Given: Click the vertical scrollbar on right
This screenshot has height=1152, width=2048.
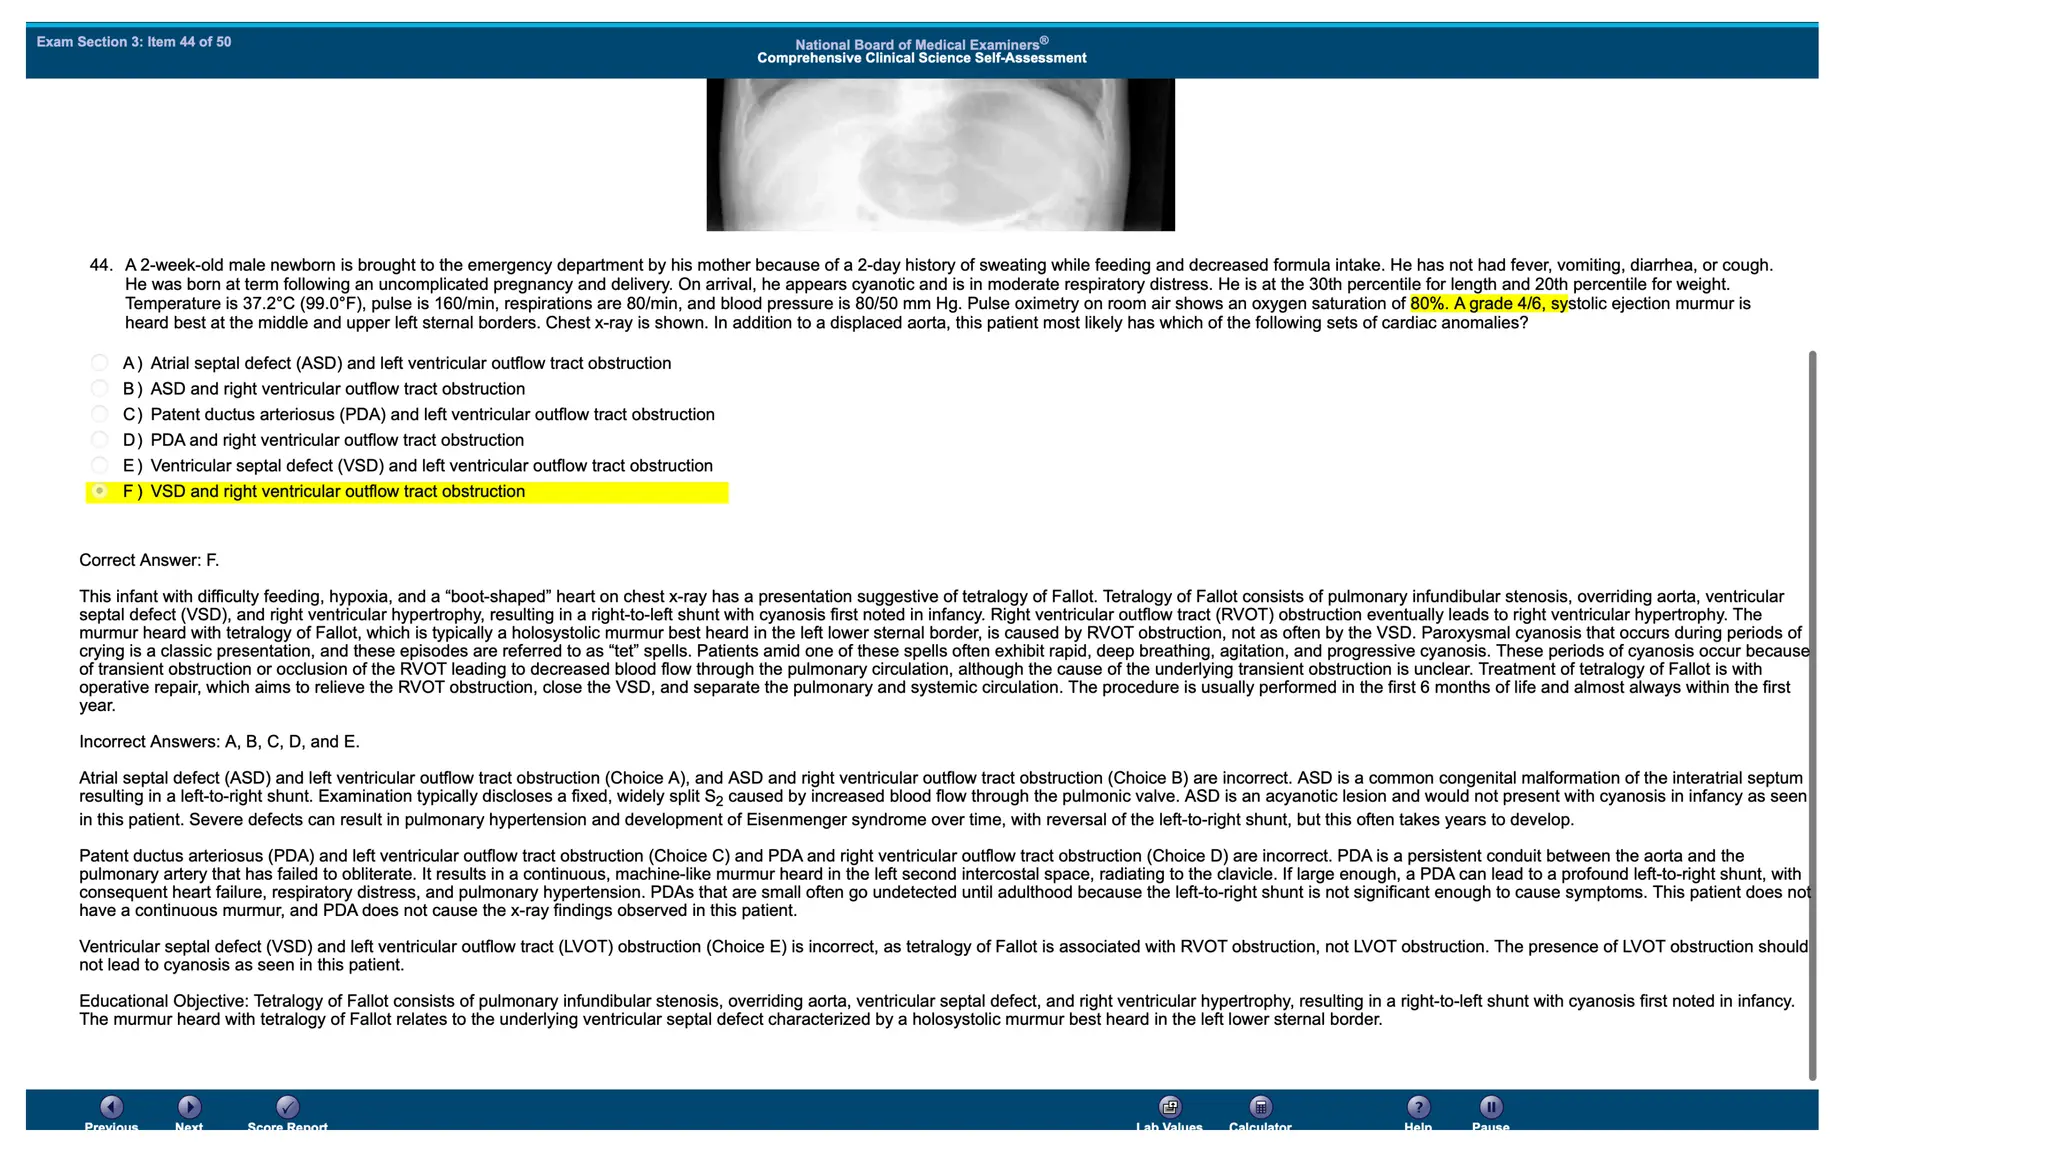Looking at the screenshot, I should click(1812, 715).
